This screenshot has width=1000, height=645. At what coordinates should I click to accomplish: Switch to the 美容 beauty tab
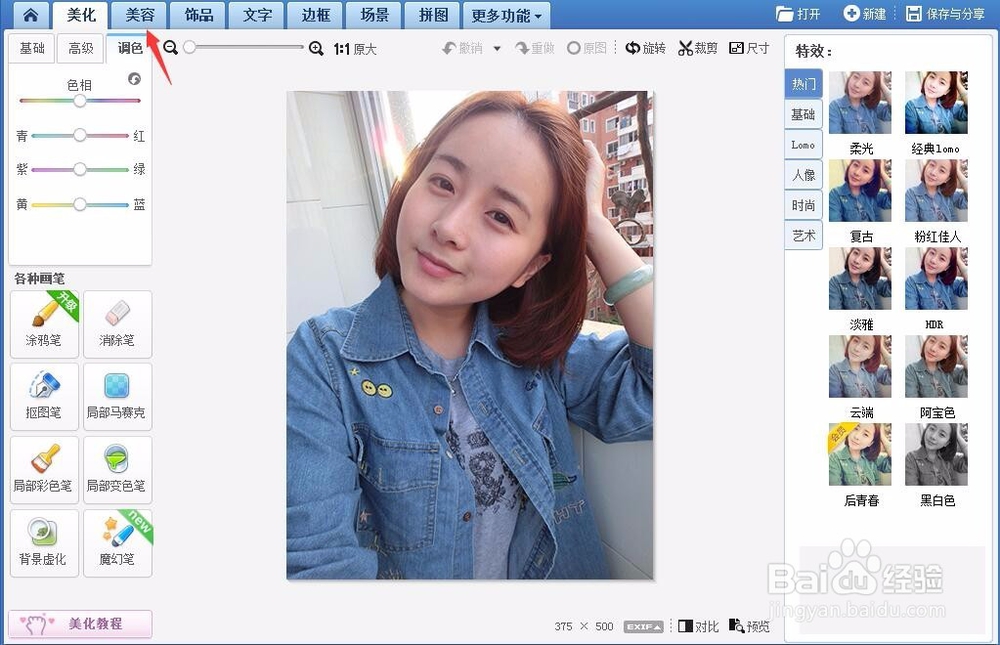[x=139, y=15]
